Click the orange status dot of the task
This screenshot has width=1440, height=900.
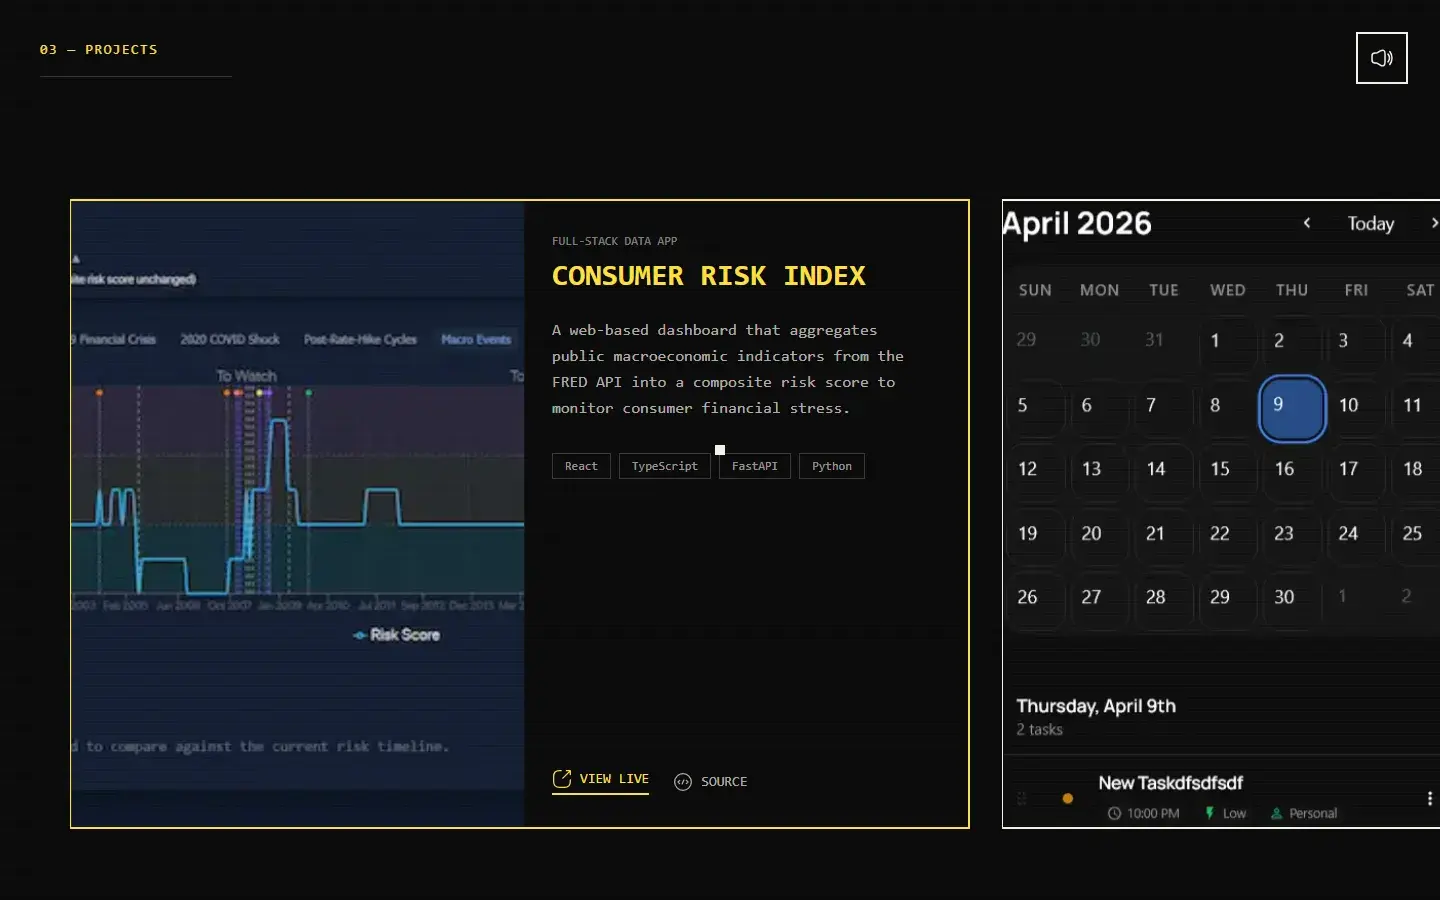(x=1067, y=799)
